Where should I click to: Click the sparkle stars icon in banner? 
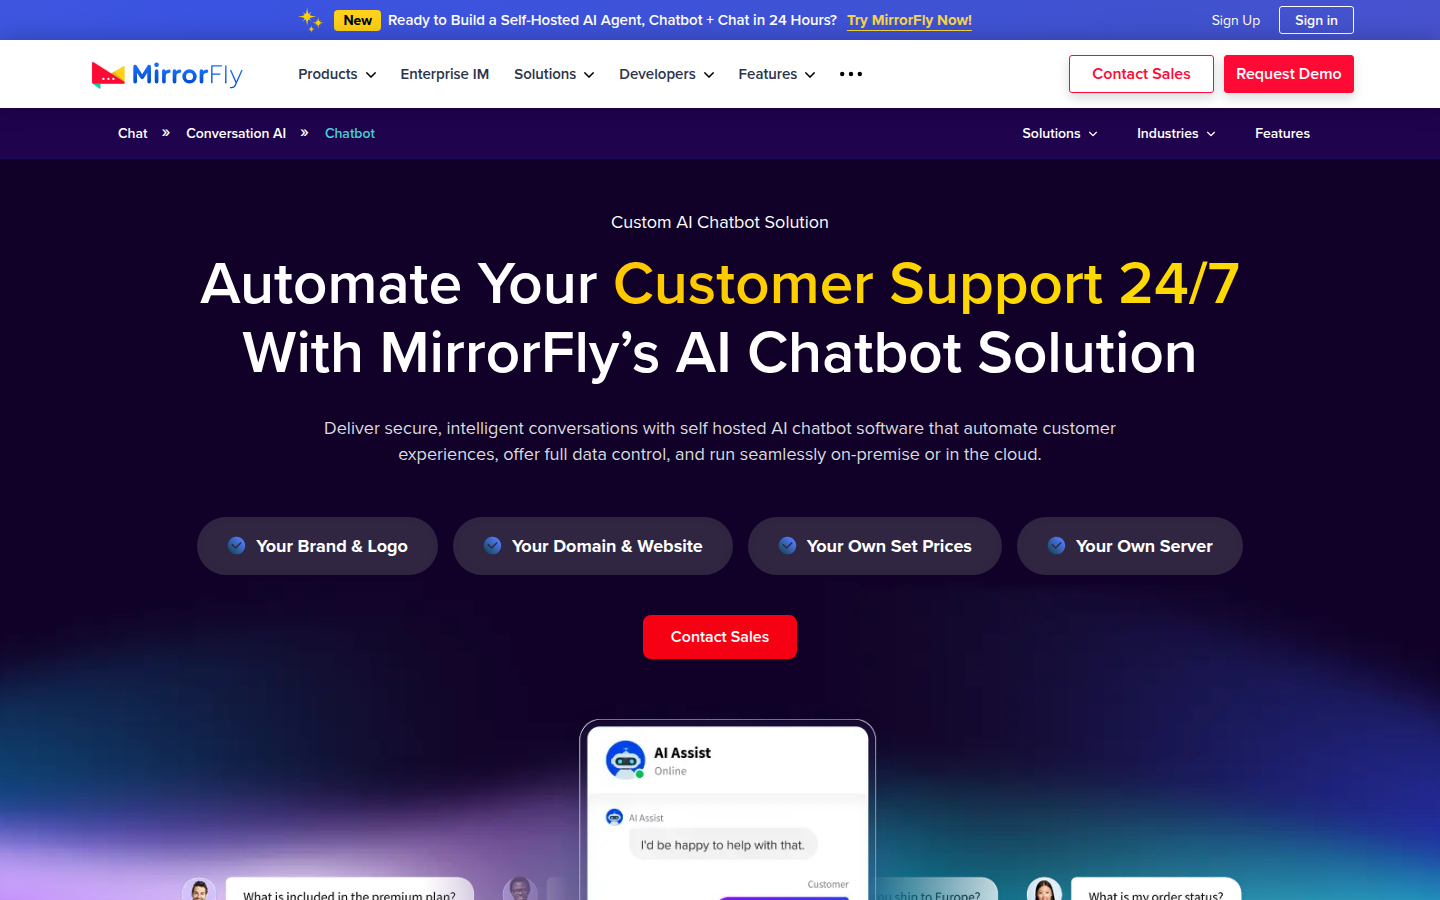[311, 19]
